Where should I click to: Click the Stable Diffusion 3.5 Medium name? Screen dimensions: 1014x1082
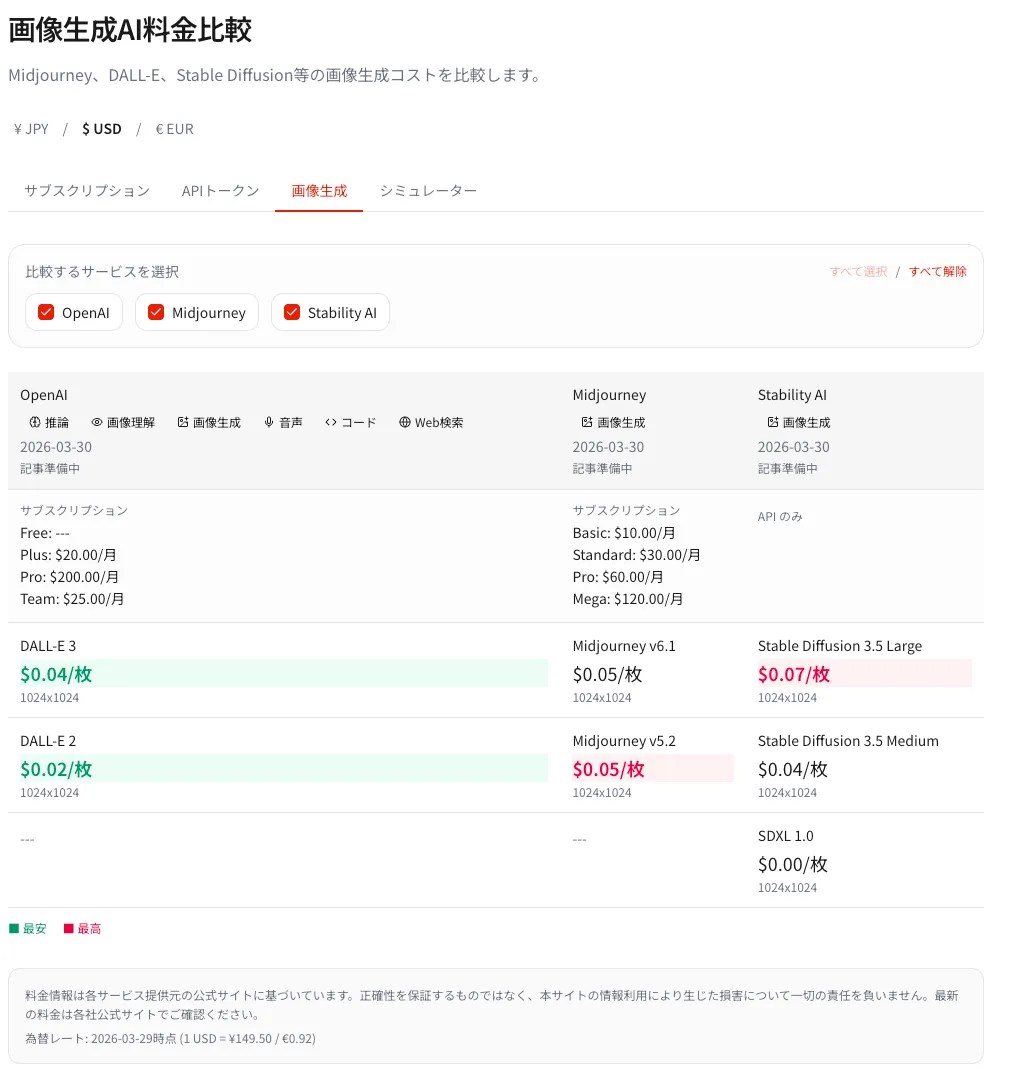coord(848,742)
